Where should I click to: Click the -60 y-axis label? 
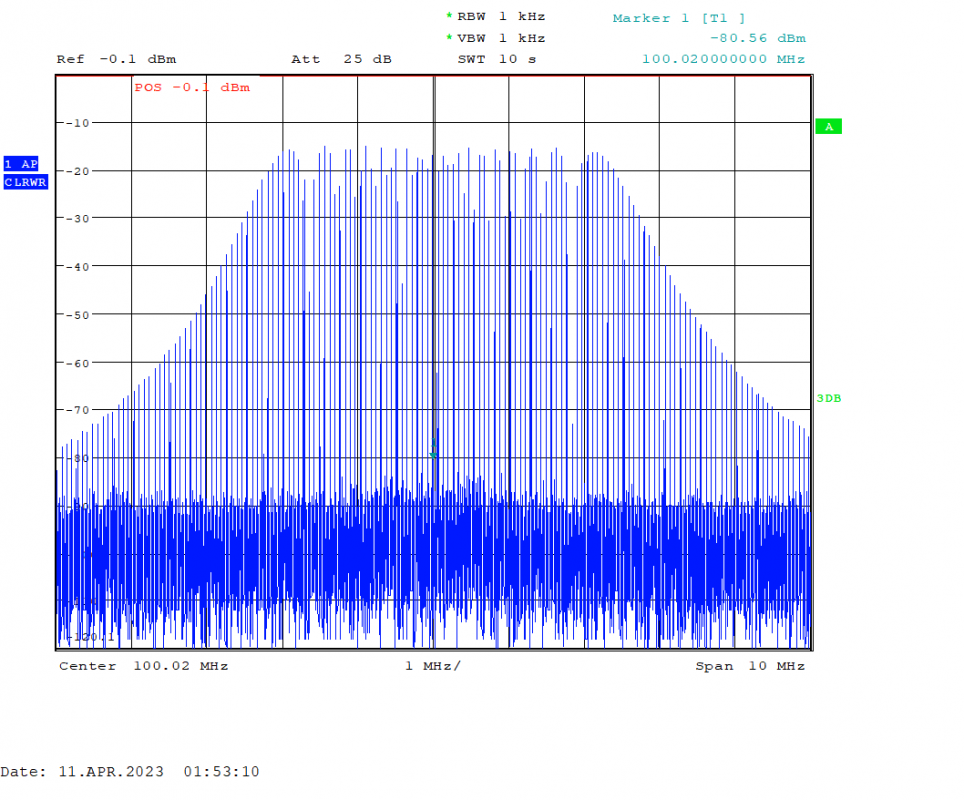pyautogui.click(x=77, y=363)
